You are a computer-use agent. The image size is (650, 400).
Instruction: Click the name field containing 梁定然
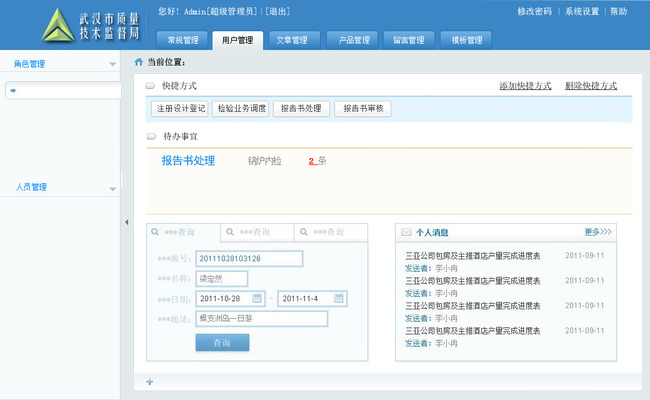(x=222, y=279)
